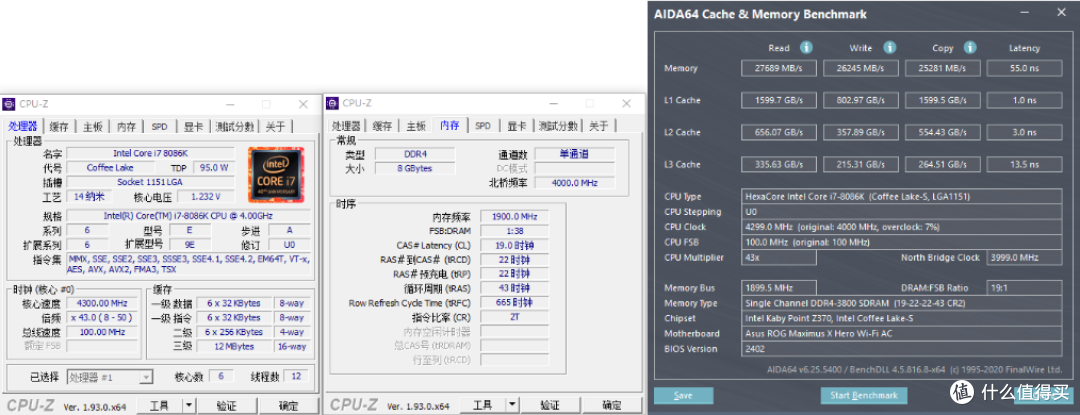Open 测试分数 tab in the processor-page CPU-Z window

click(x=233, y=127)
